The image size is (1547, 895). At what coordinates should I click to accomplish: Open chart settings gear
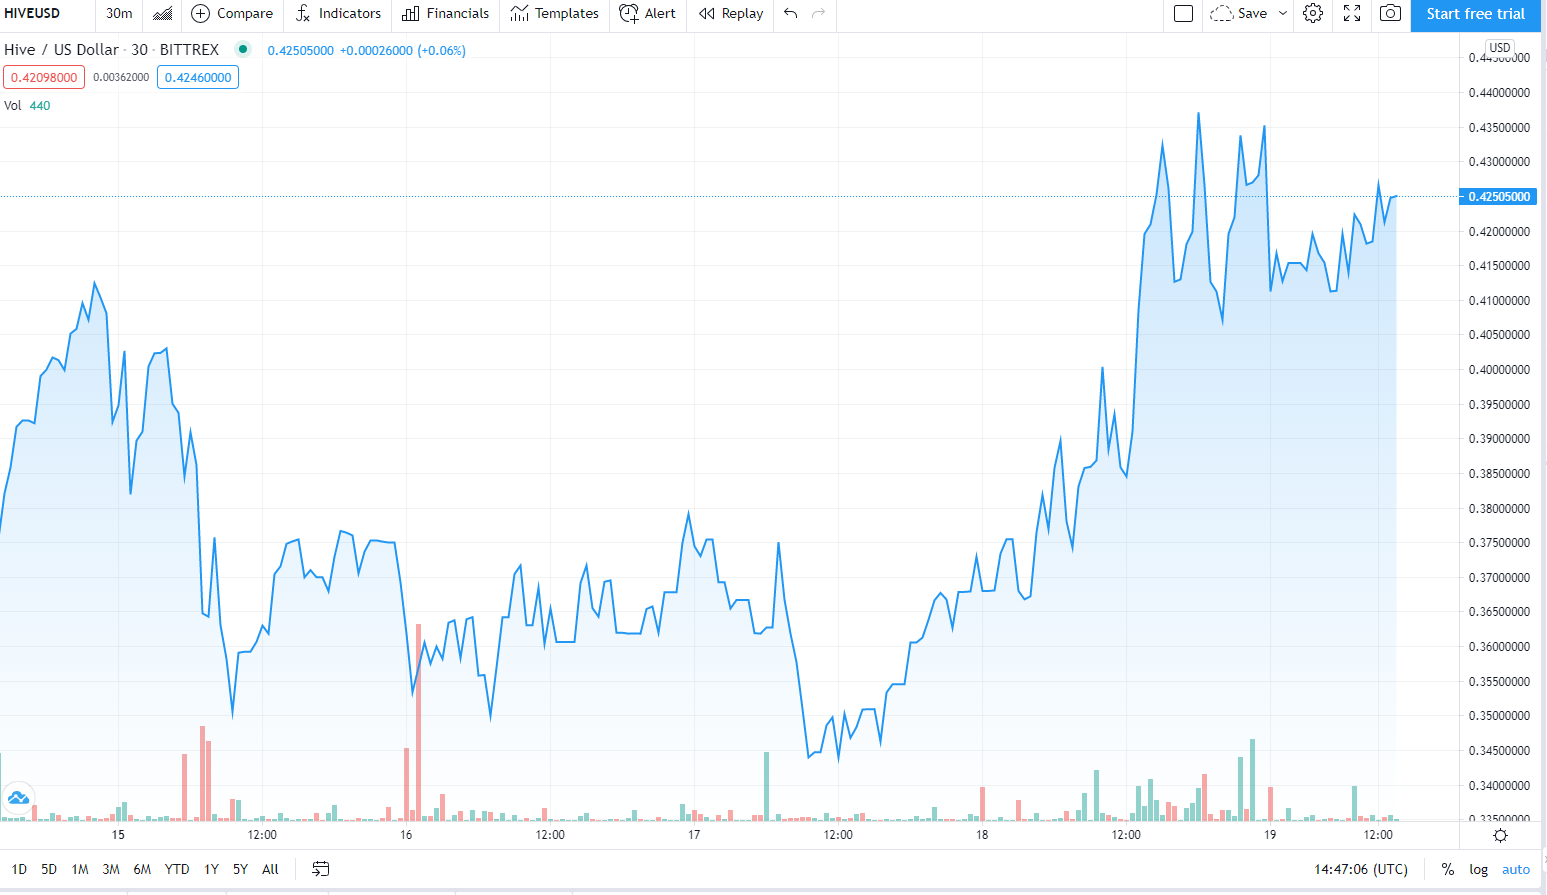coord(1313,14)
